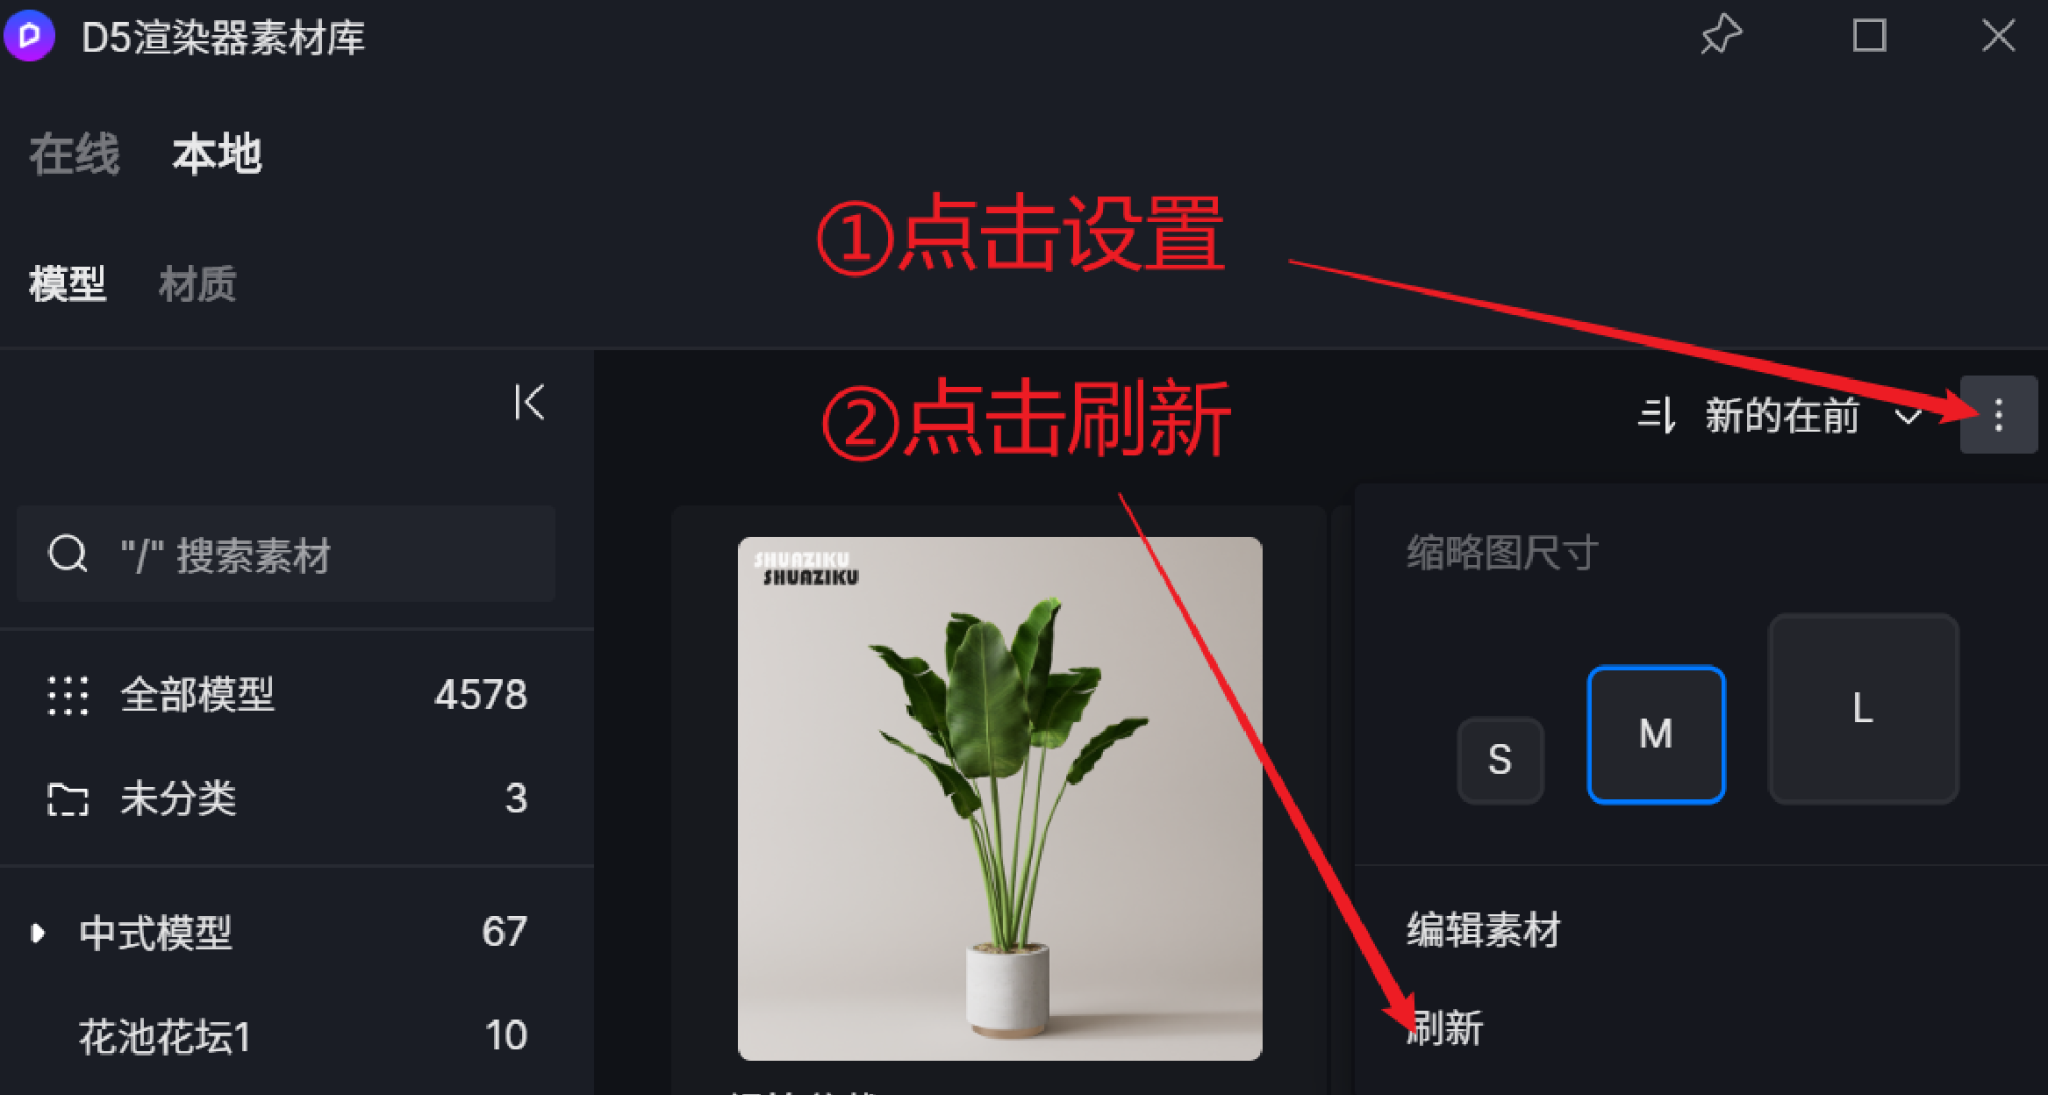Select the potted plant model thumbnail

point(1000,798)
